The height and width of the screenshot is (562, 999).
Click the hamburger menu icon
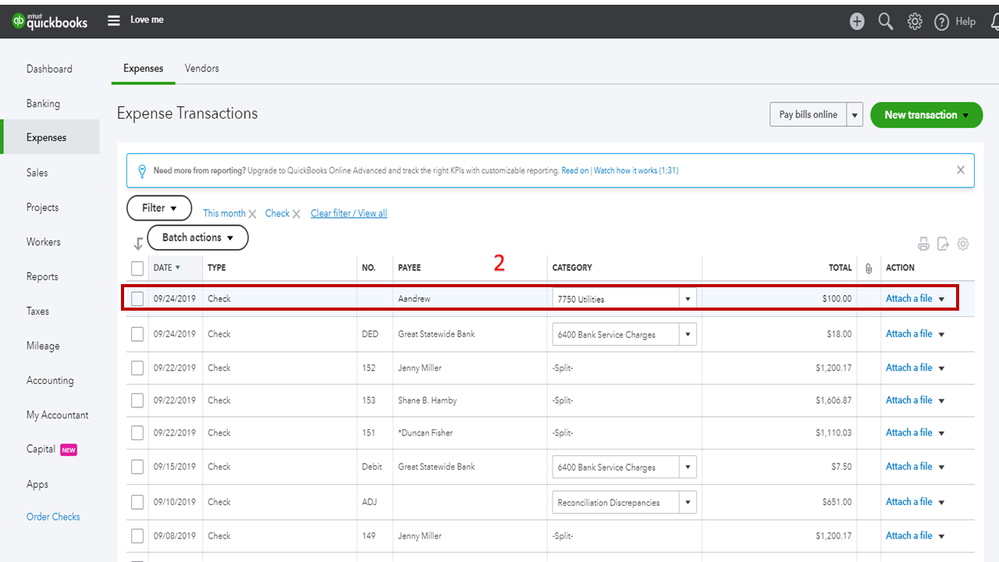114,21
